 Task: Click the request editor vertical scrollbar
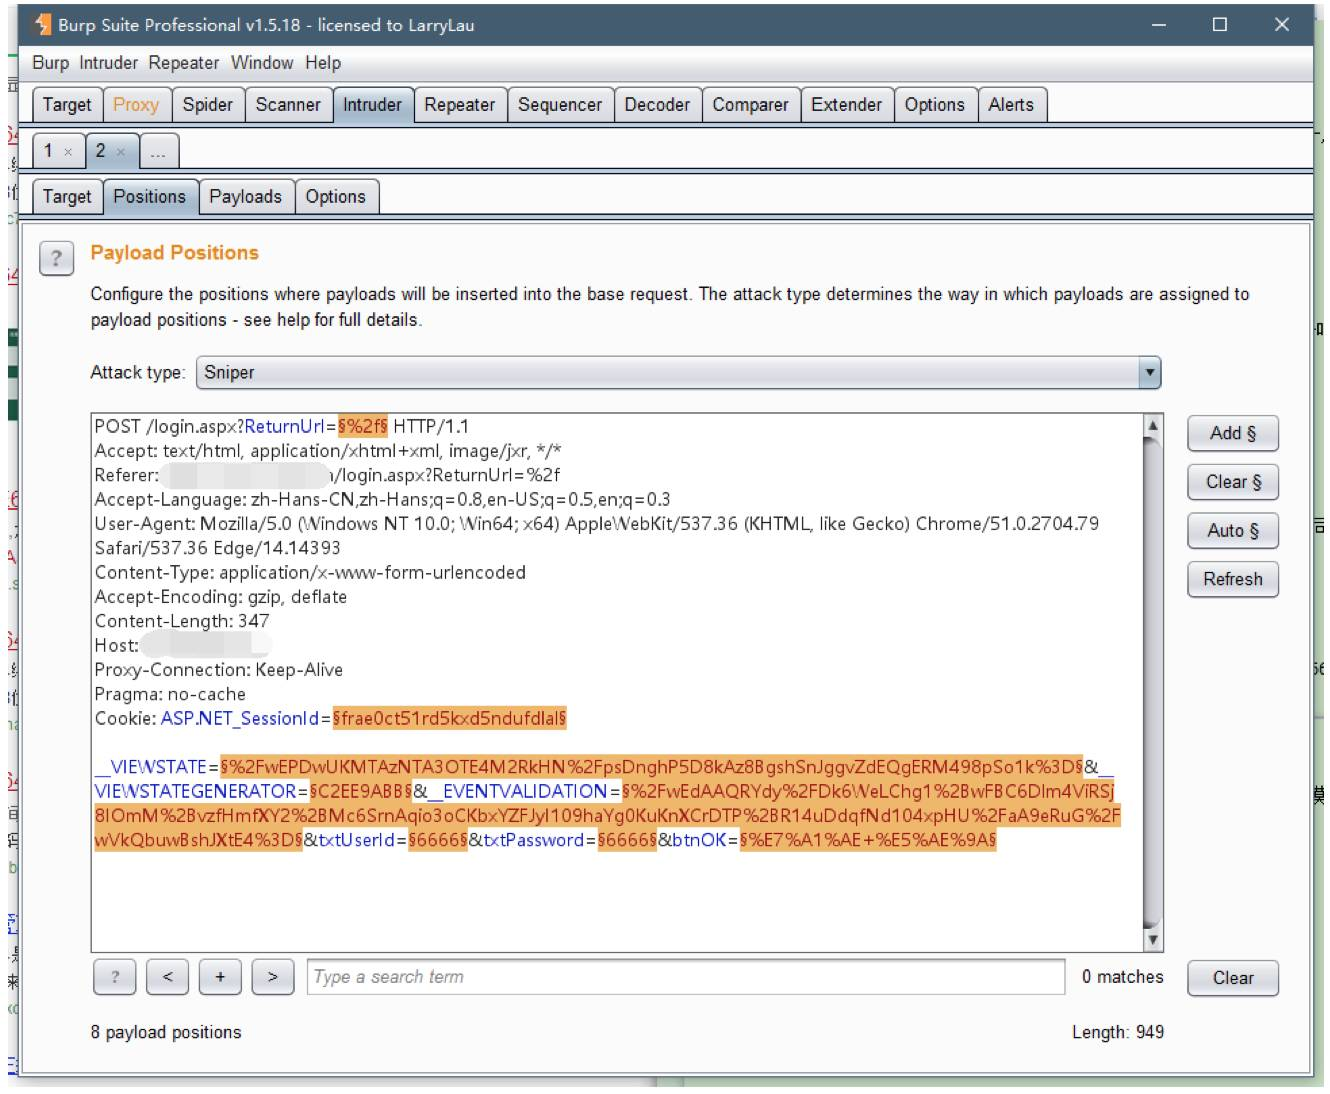coord(1153,683)
